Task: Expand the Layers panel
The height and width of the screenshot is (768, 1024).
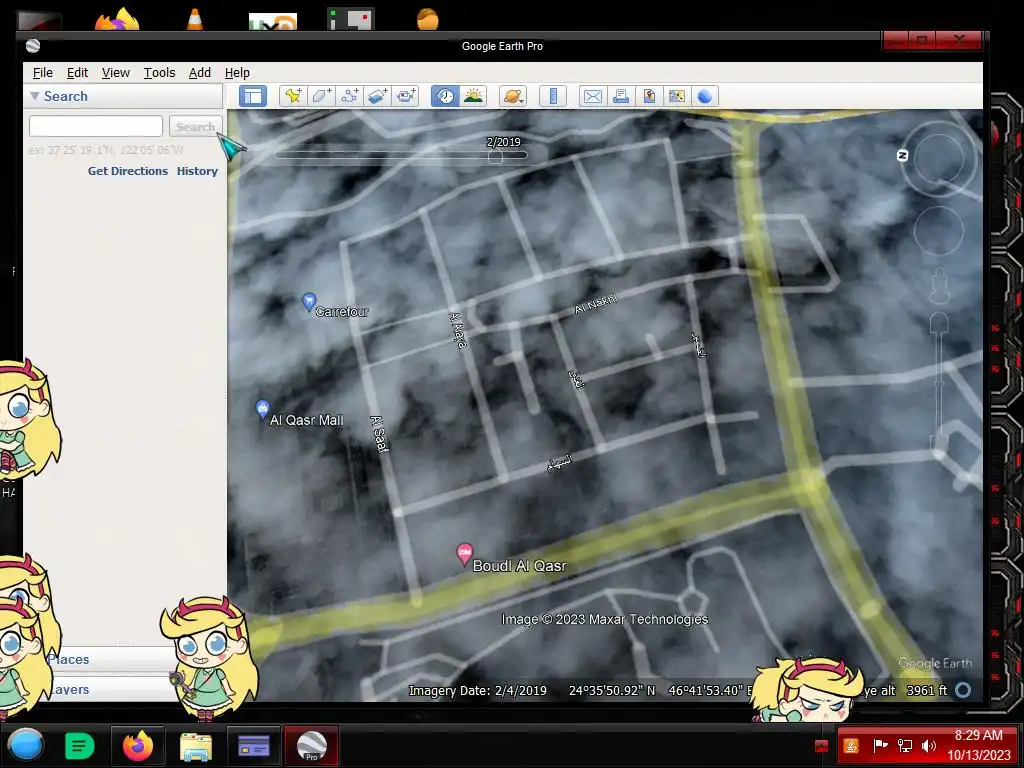Action: click(69, 690)
